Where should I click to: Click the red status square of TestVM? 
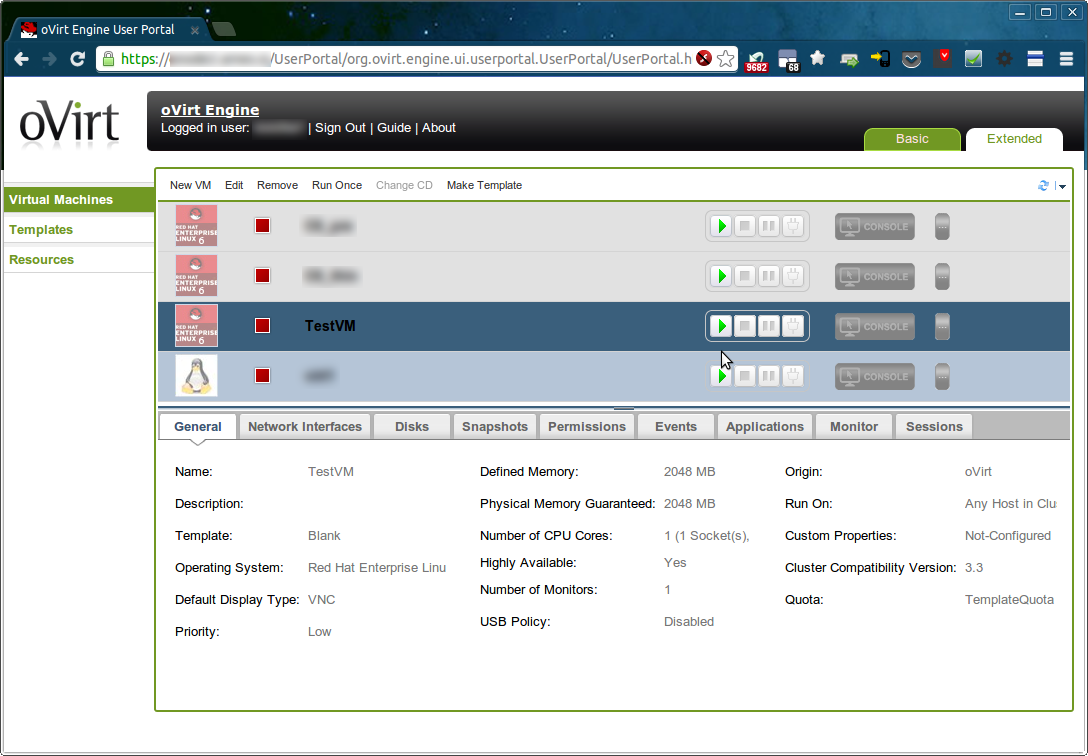point(262,326)
